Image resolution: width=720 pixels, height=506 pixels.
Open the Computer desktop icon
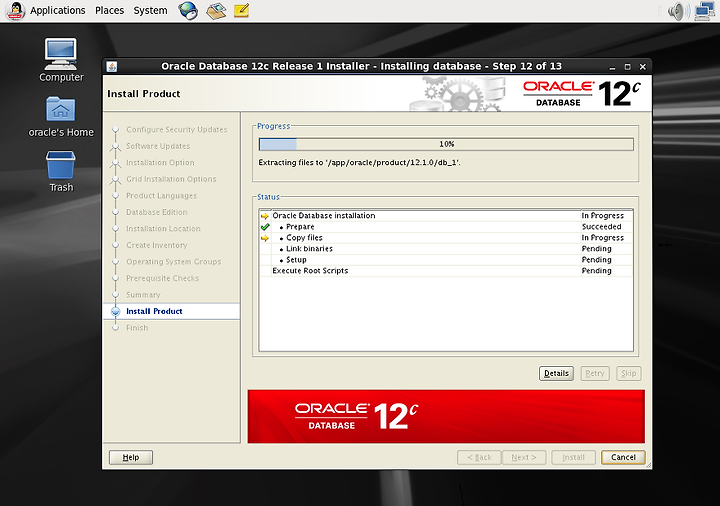61,60
